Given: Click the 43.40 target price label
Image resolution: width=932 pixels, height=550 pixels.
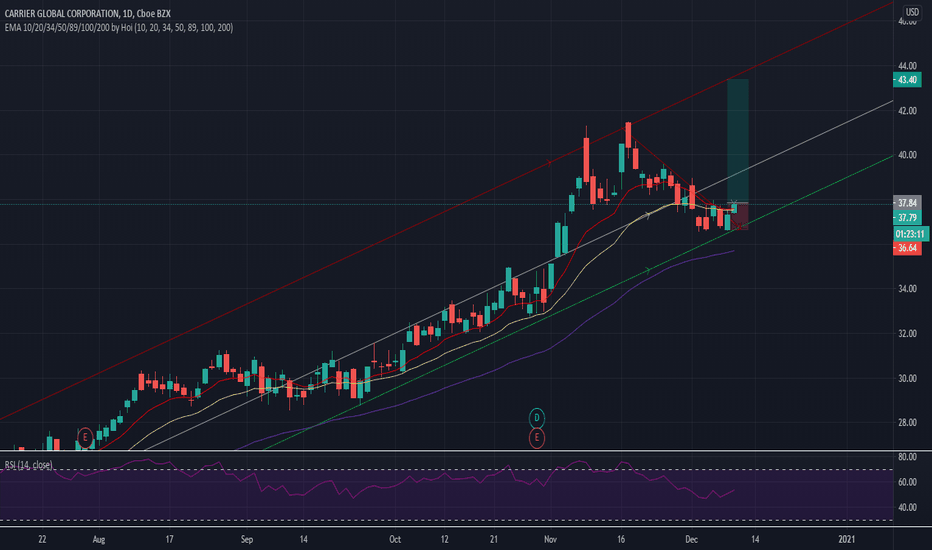Looking at the screenshot, I should 907,80.
